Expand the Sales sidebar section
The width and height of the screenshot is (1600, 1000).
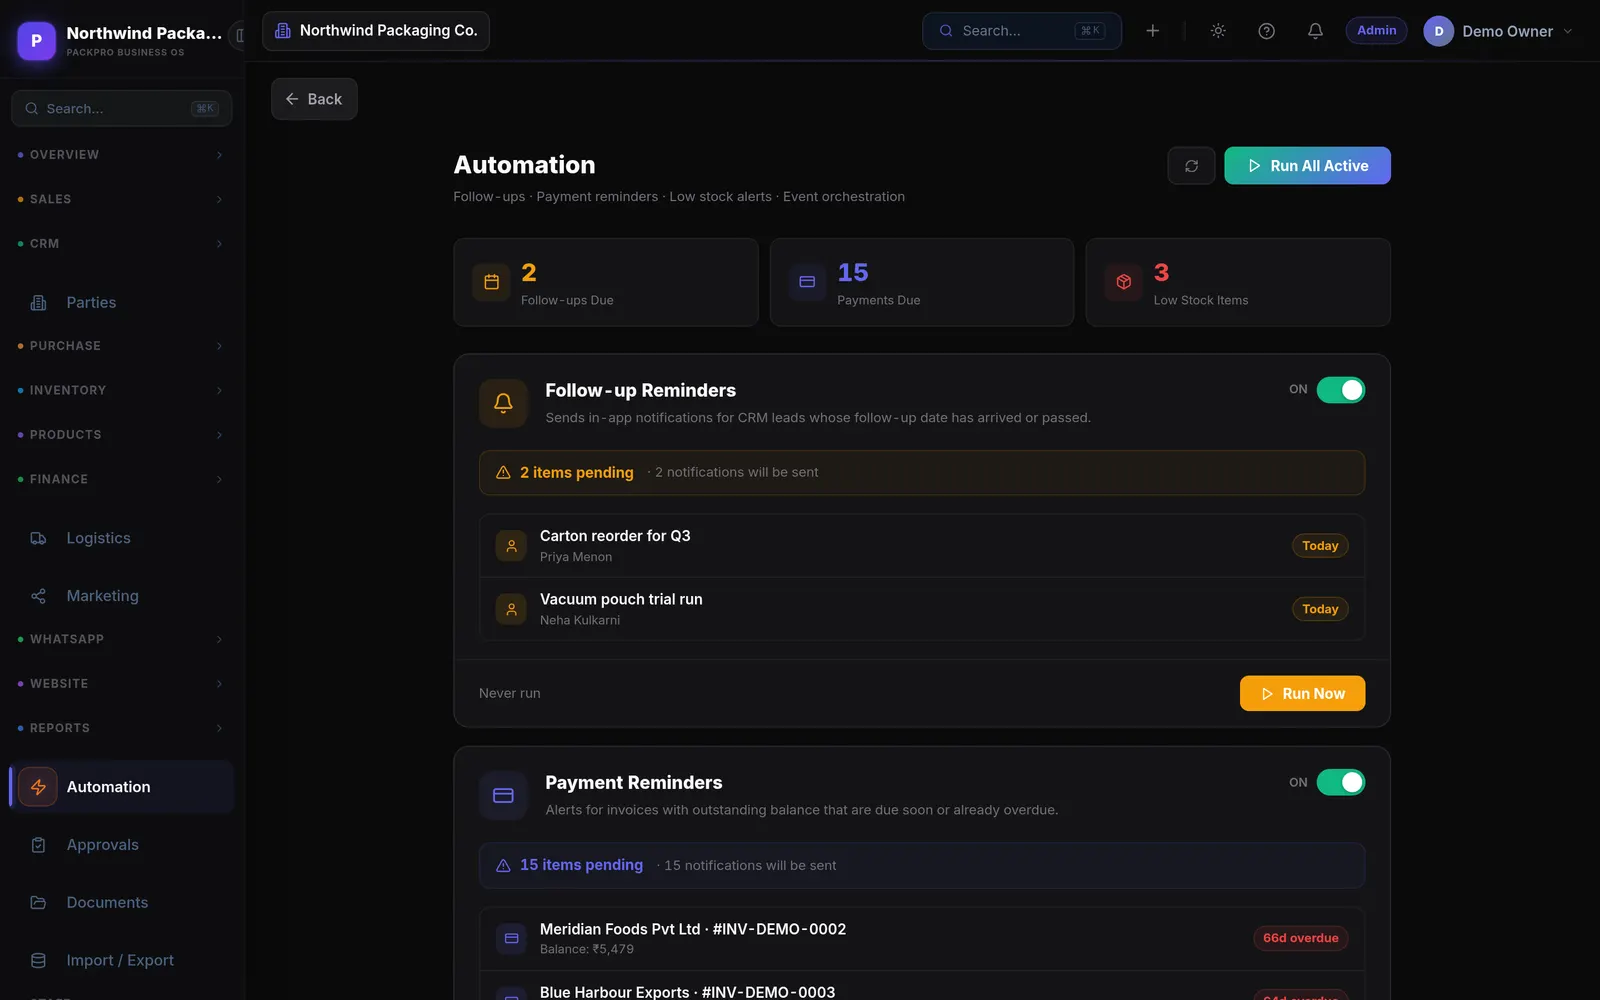pyautogui.click(x=120, y=199)
